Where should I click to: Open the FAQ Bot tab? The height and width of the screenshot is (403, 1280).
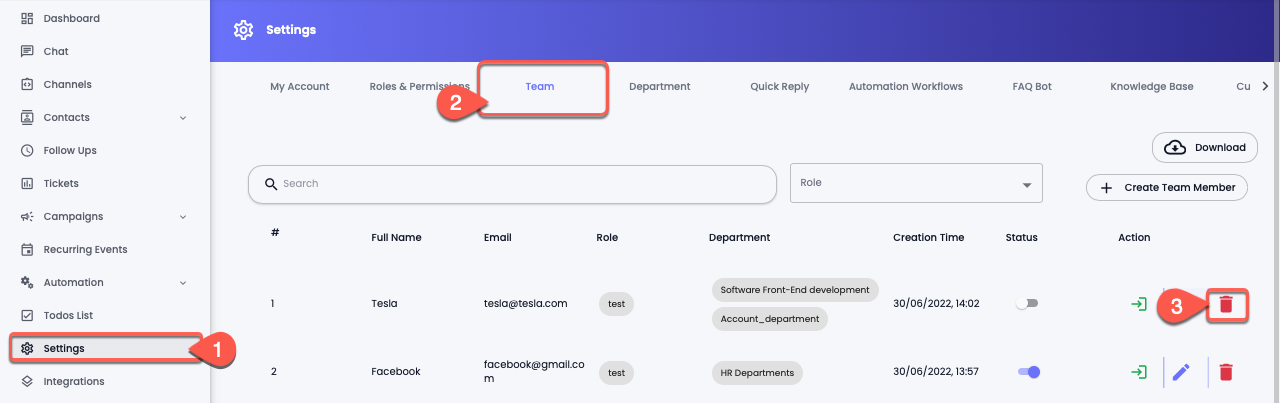tap(1032, 86)
